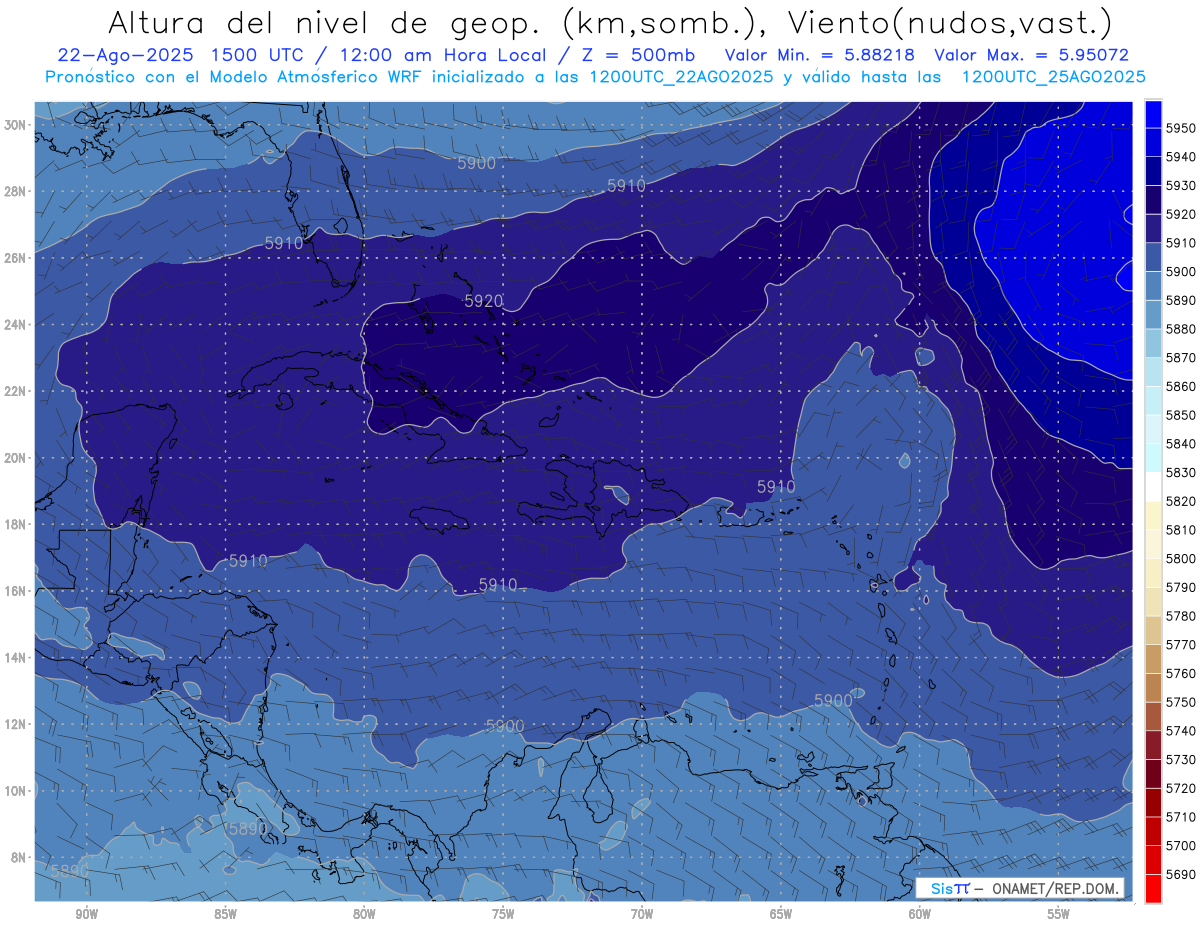Click the 5940 colorbar label
The height and width of the screenshot is (927, 1200).
point(1180,157)
